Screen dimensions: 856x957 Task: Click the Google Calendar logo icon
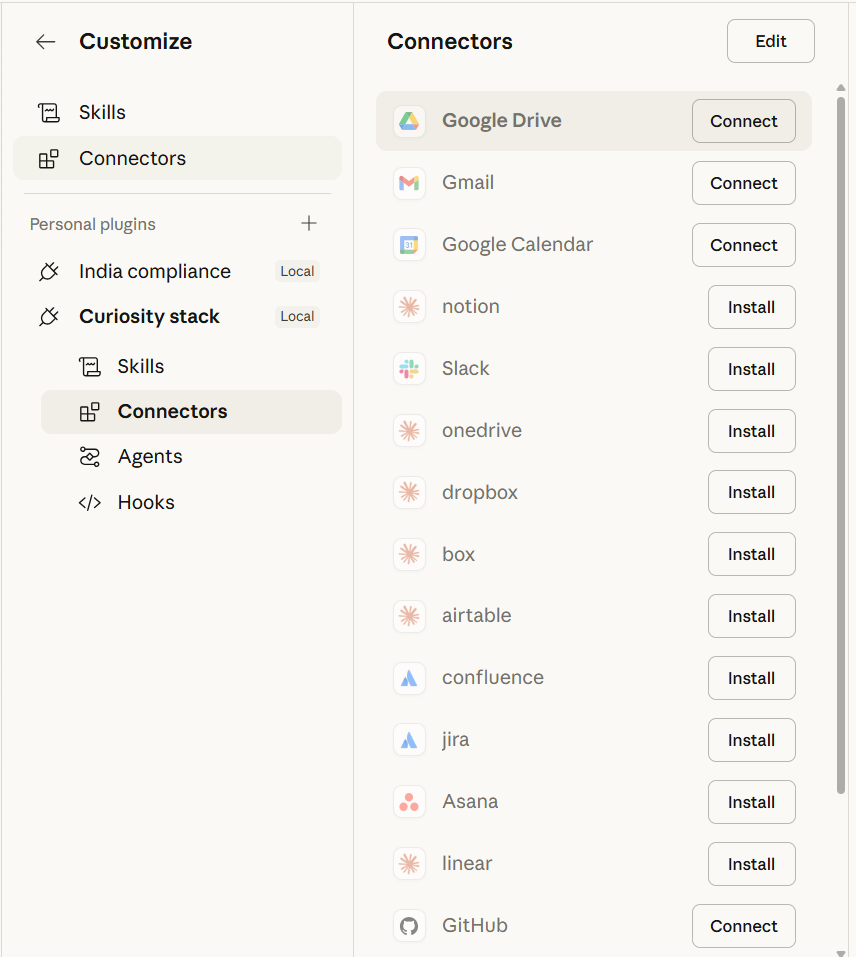click(x=409, y=245)
